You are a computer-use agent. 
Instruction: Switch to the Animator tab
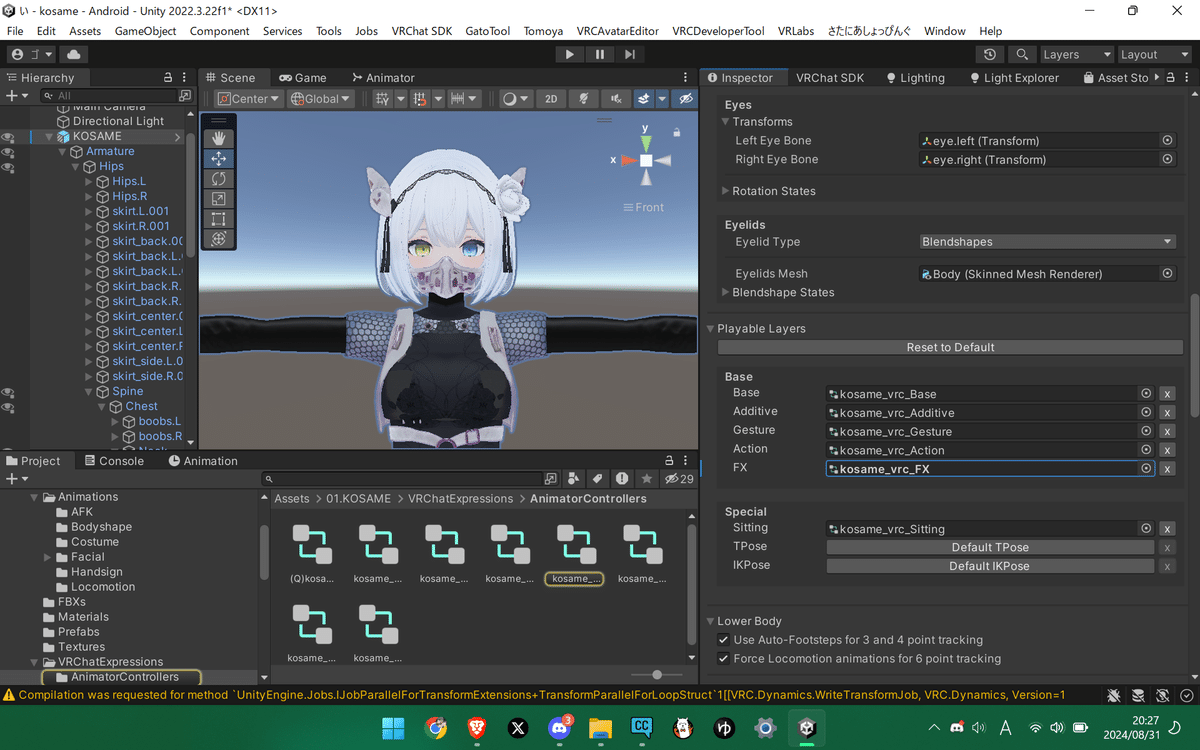tap(383, 77)
